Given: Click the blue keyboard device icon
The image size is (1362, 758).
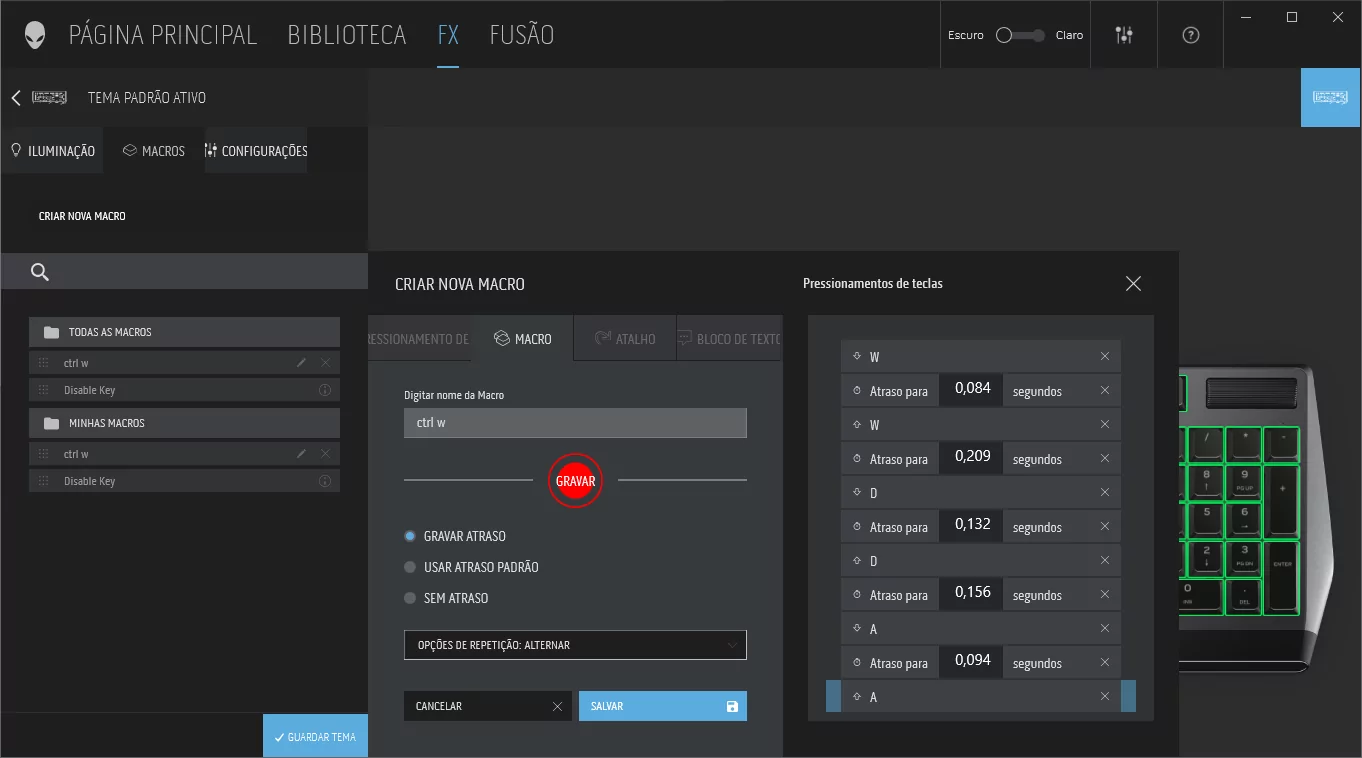Looking at the screenshot, I should 1330,97.
